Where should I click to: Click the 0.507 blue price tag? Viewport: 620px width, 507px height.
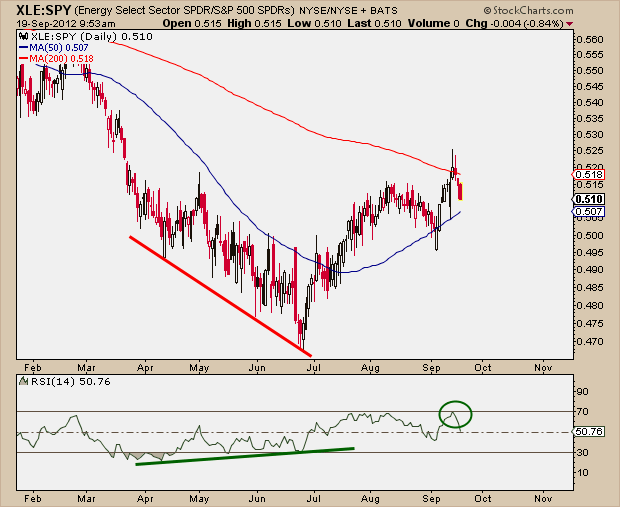(x=588, y=212)
